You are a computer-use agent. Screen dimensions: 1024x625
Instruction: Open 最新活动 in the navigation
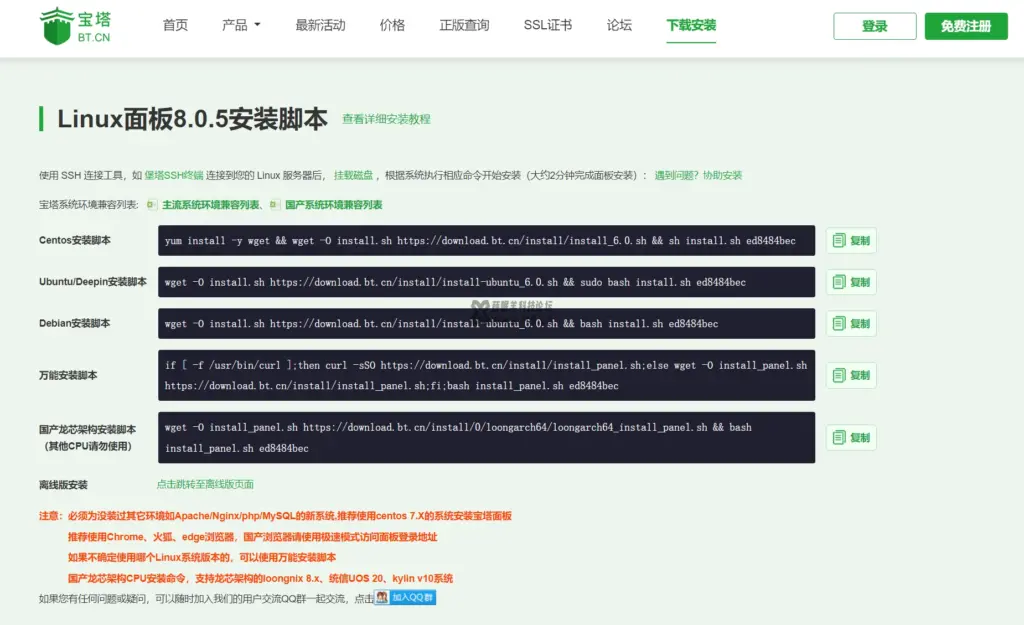pyautogui.click(x=320, y=25)
